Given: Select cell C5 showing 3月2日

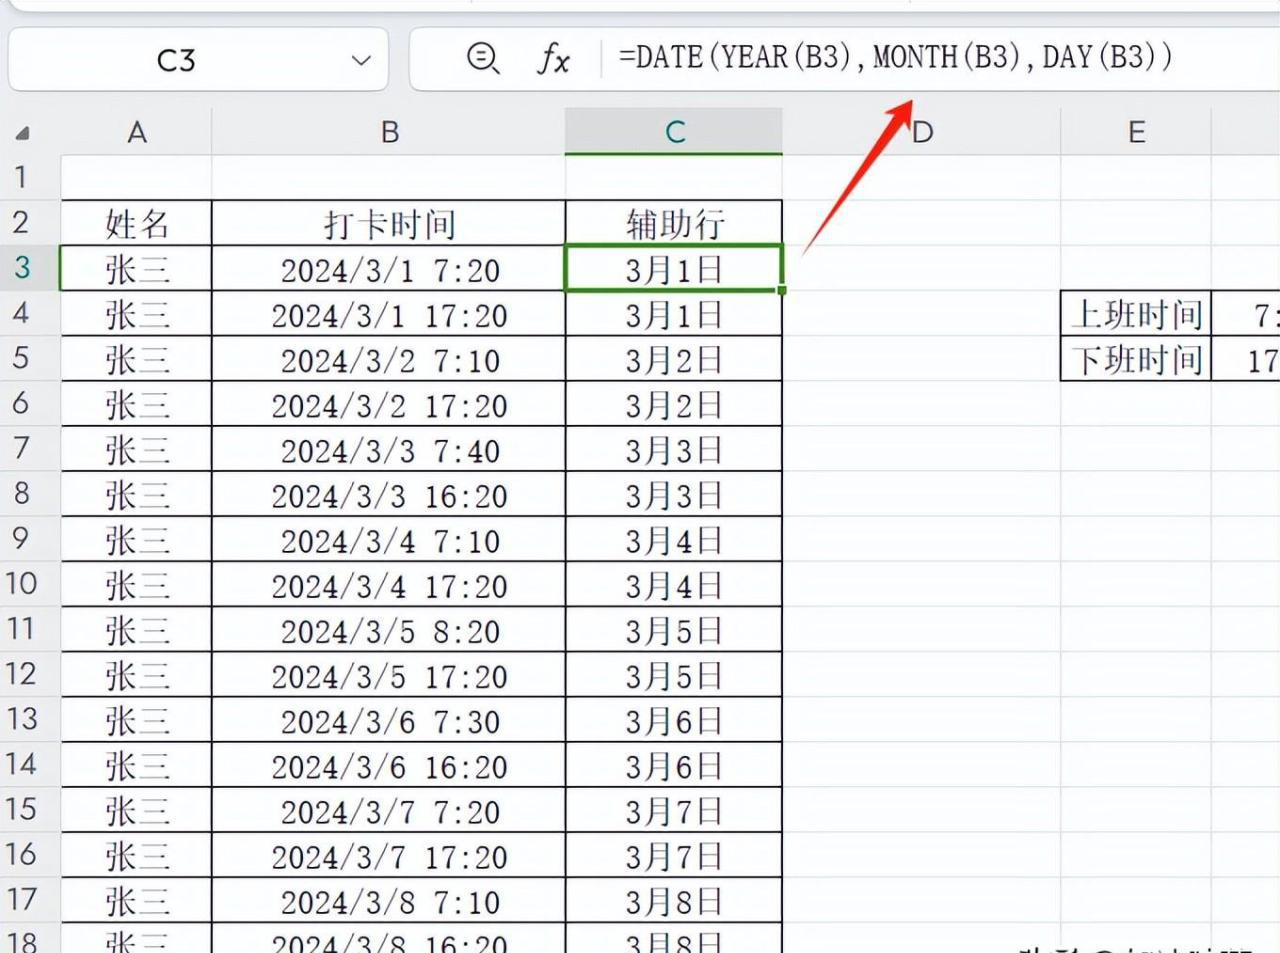Looking at the screenshot, I should (674, 359).
